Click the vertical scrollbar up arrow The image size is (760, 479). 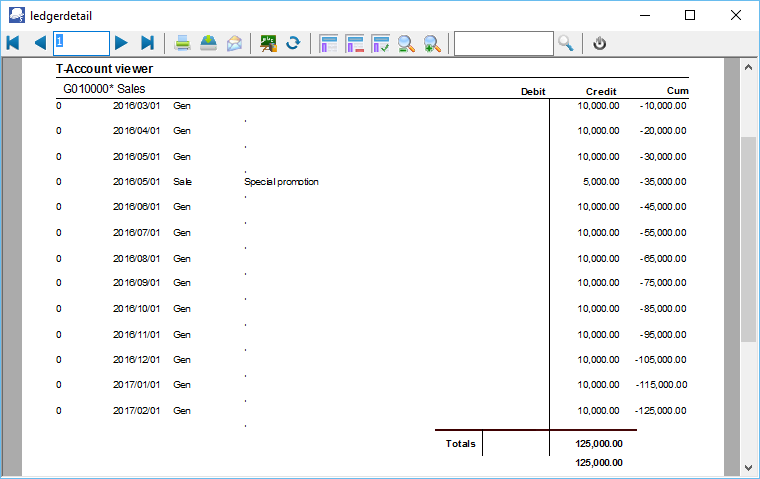(748, 67)
